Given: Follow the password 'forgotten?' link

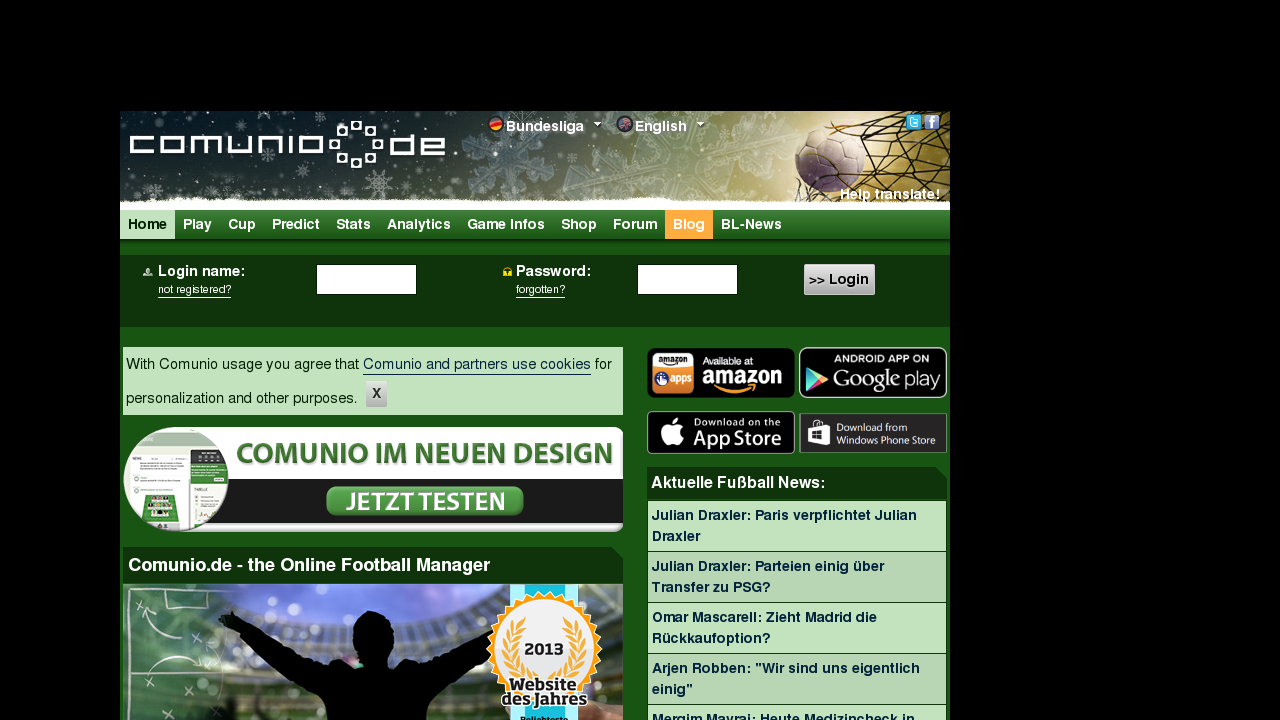Looking at the screenshot, I should pos(540,290).
